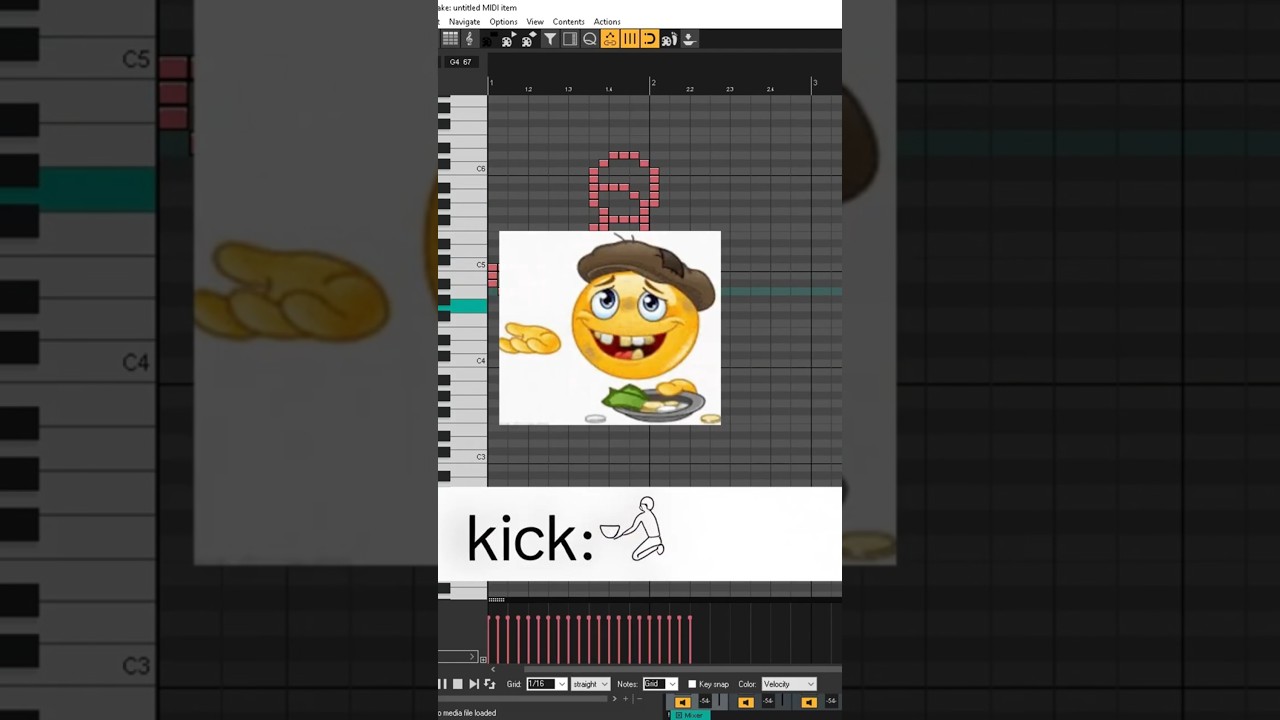Click top MIDI note of pixel drawing
The image size is (1280, 720).
(624, 155)
